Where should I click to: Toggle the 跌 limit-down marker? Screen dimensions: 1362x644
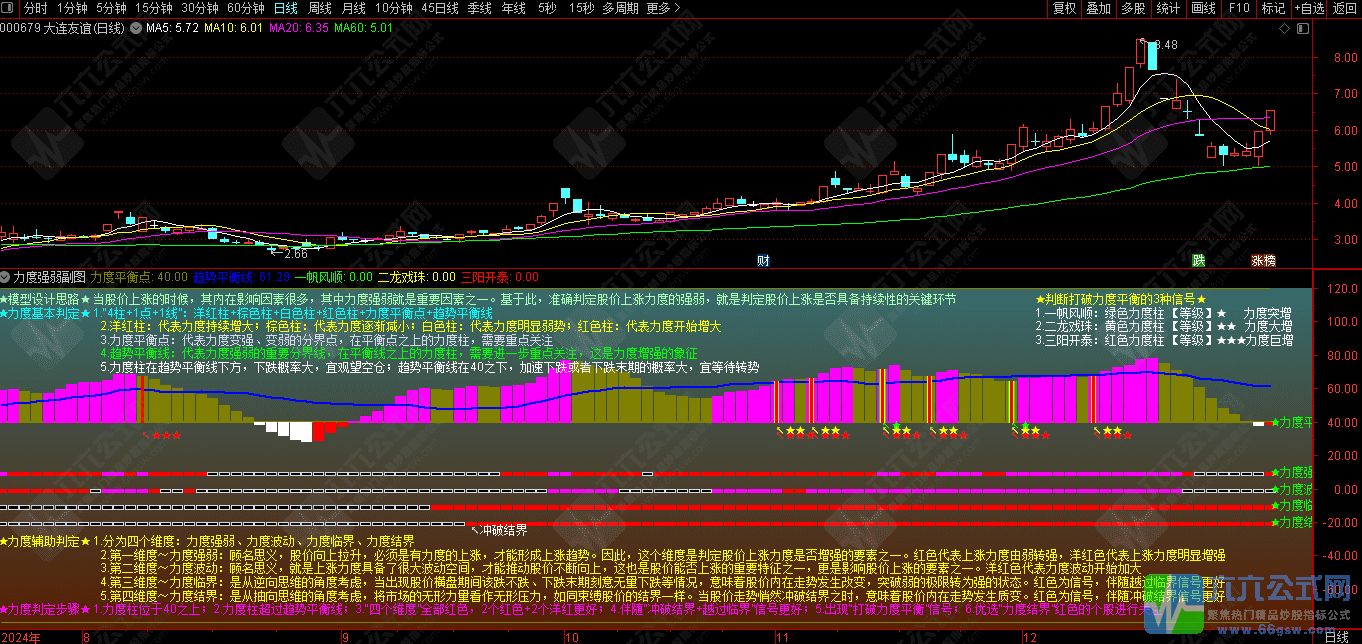1198,261
